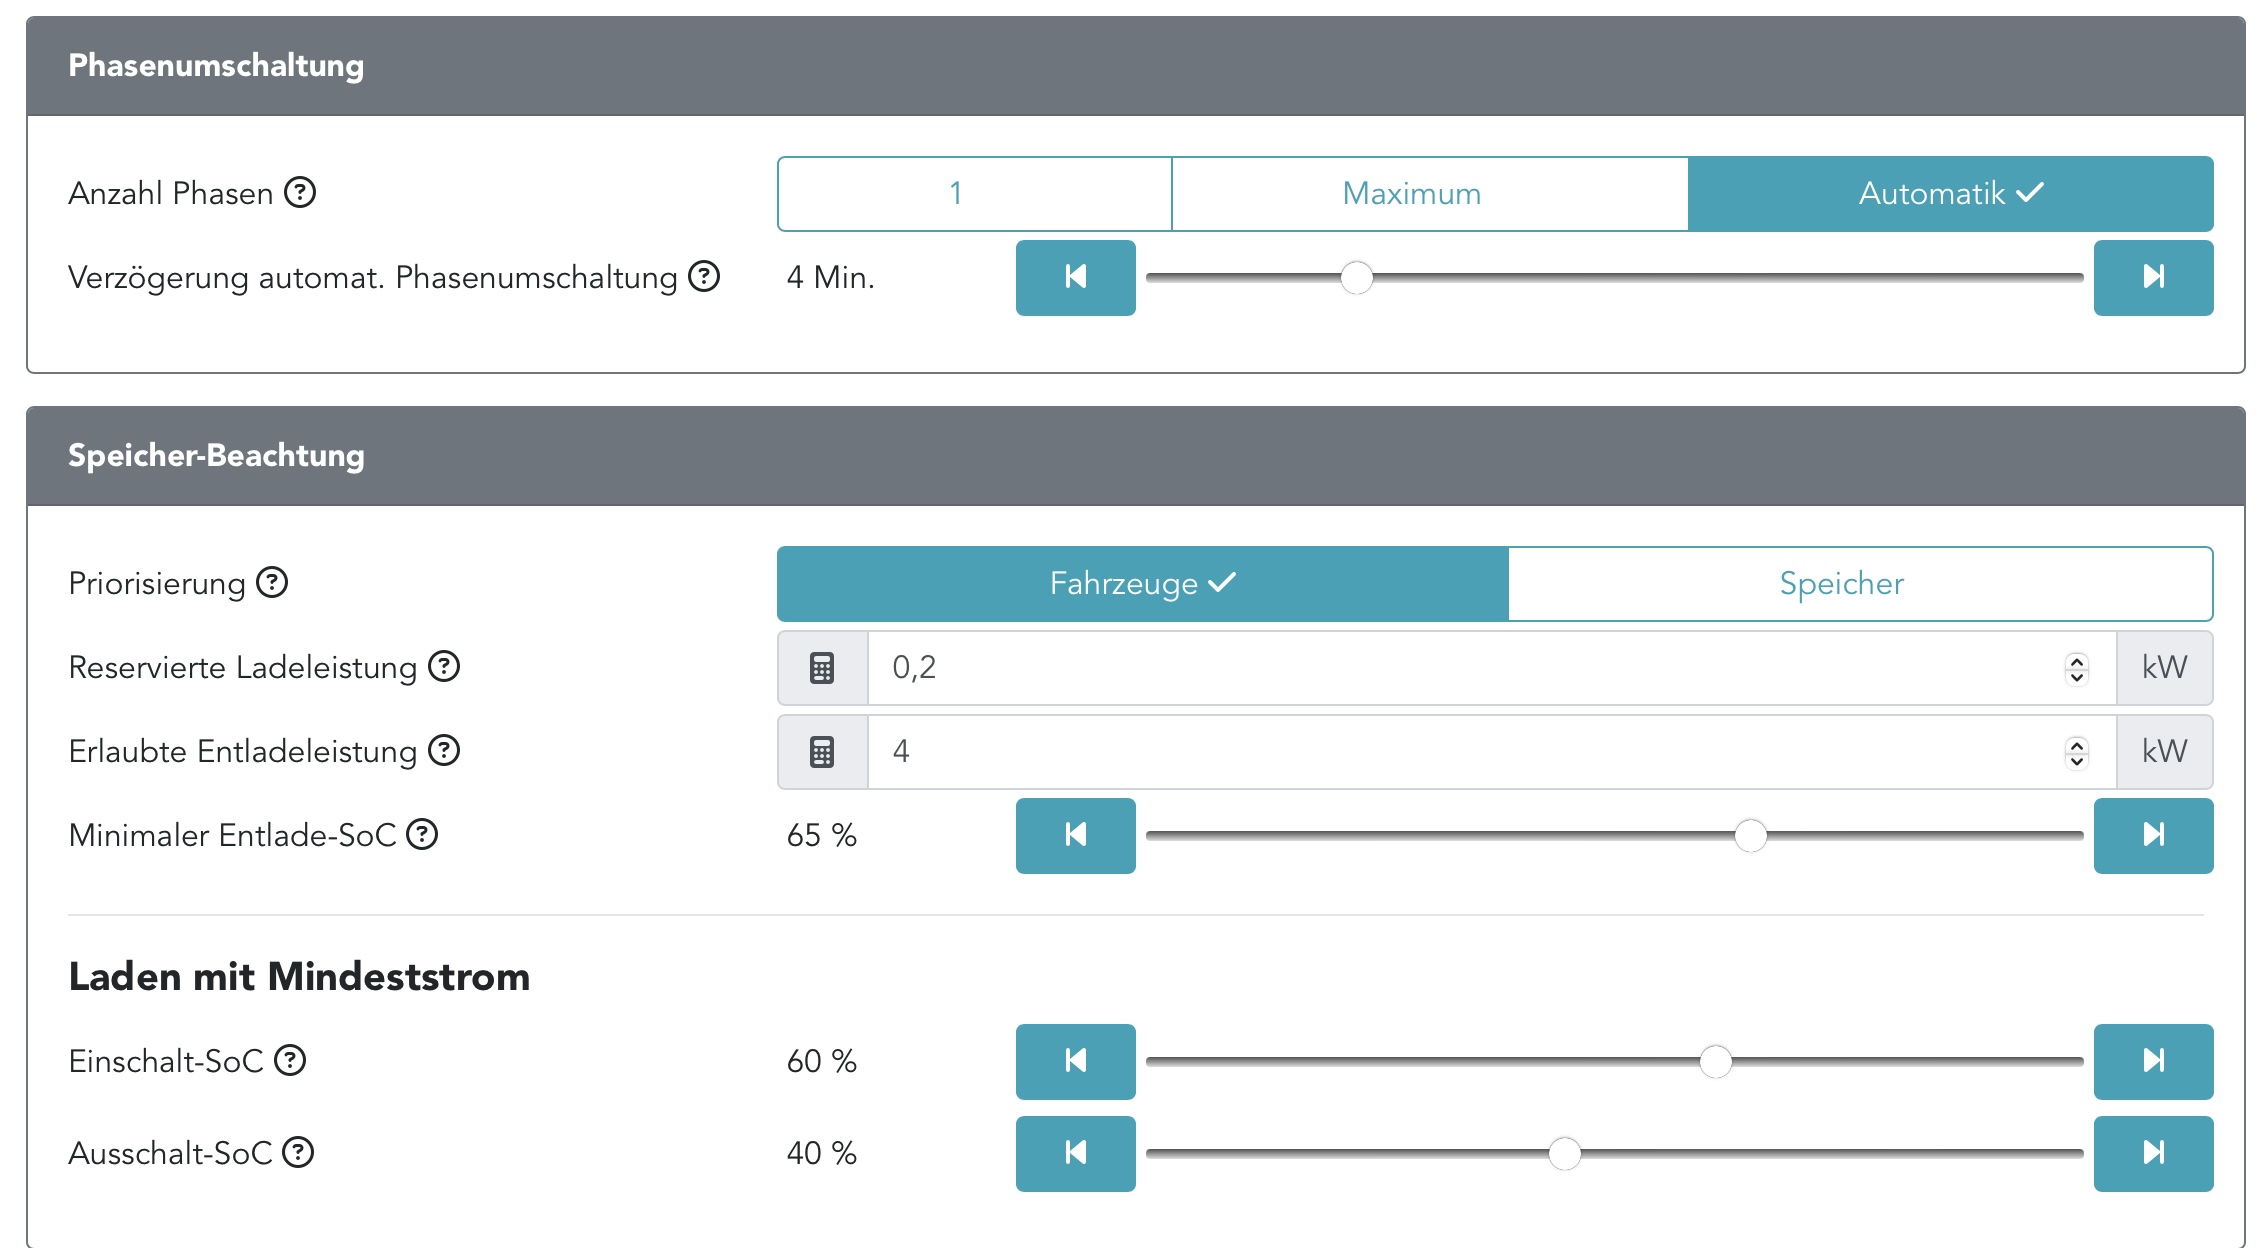Click stepper arrows of Erlaubte Entladeleistung field
Image resolution: width=2260 pixels, height=1248 pixels.
click(2077, 752)
